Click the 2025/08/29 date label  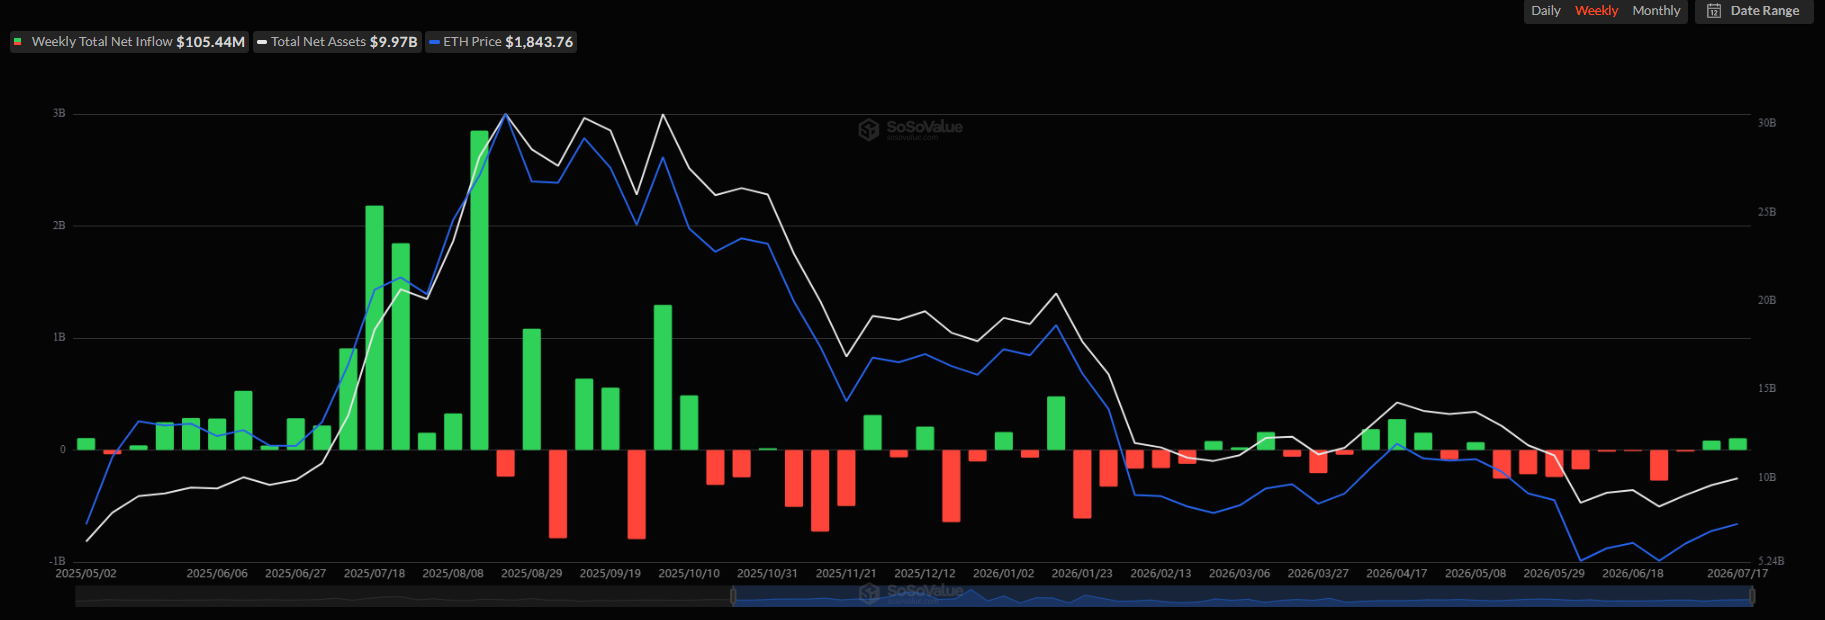point(531,574)
